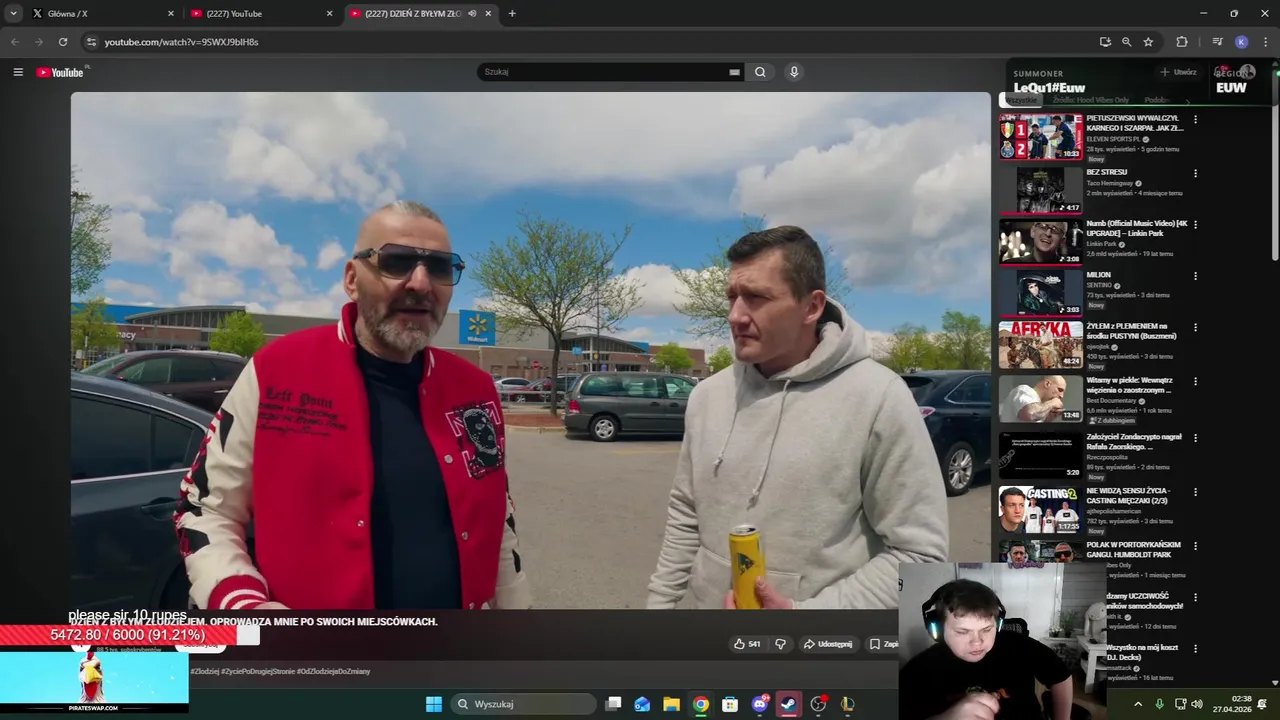Go to YouTube home via logo

tap(61, 72)
